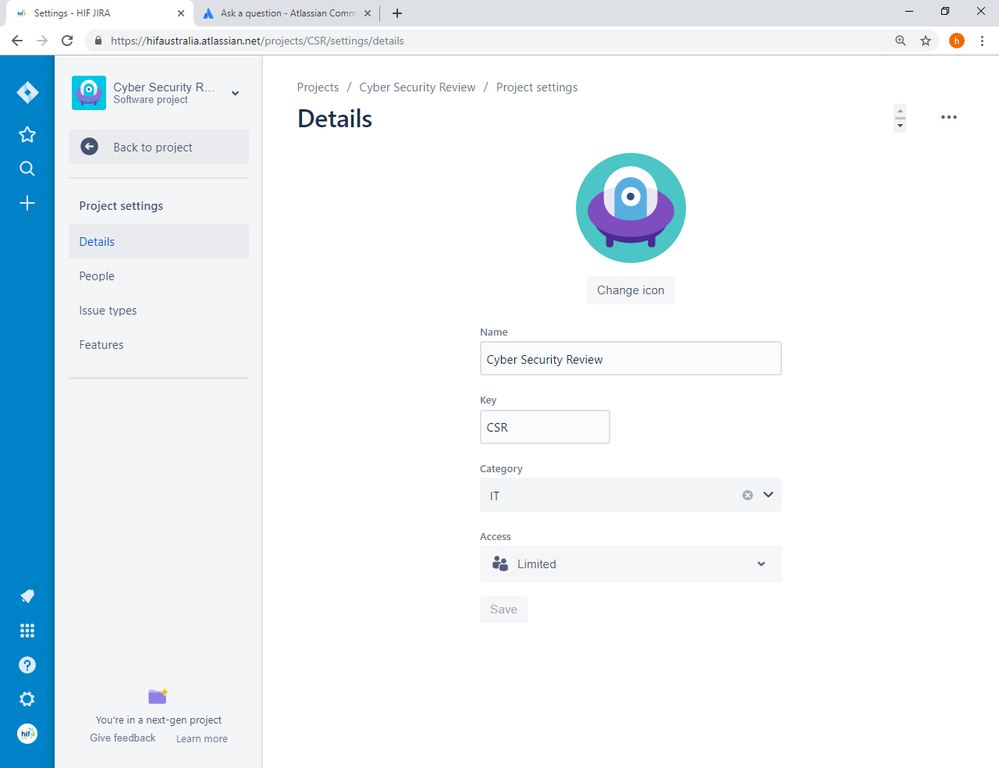The width and height of the screenshot is (999, 768).
Task: Click the Cyber Security project avatar in sidebar
Action: tap(89, 93)
